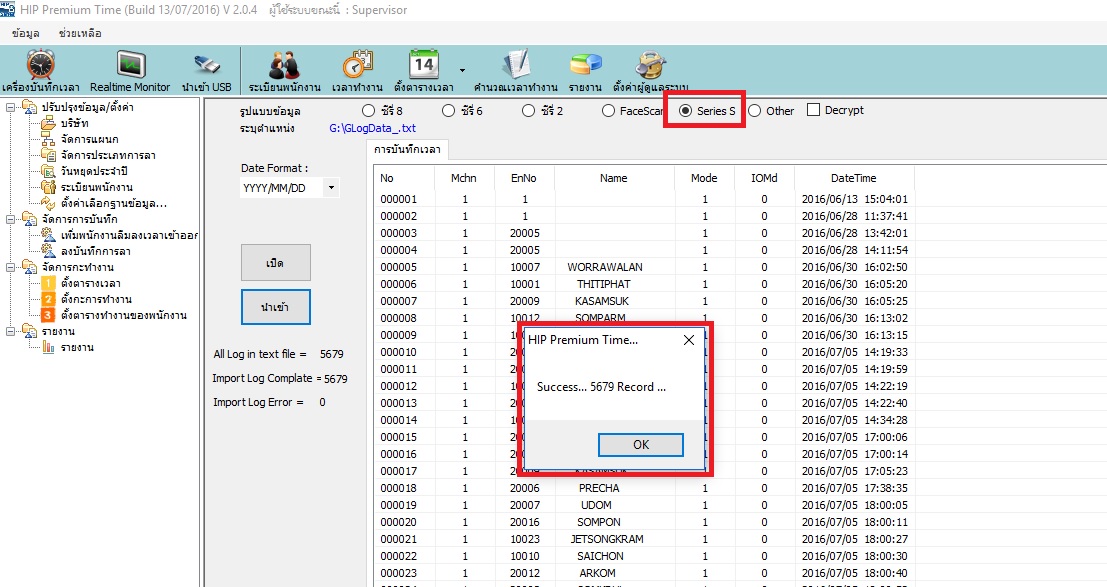Click the USB import toolbar icon
This screenshot has height=587, width=1107.
[206, 71]
